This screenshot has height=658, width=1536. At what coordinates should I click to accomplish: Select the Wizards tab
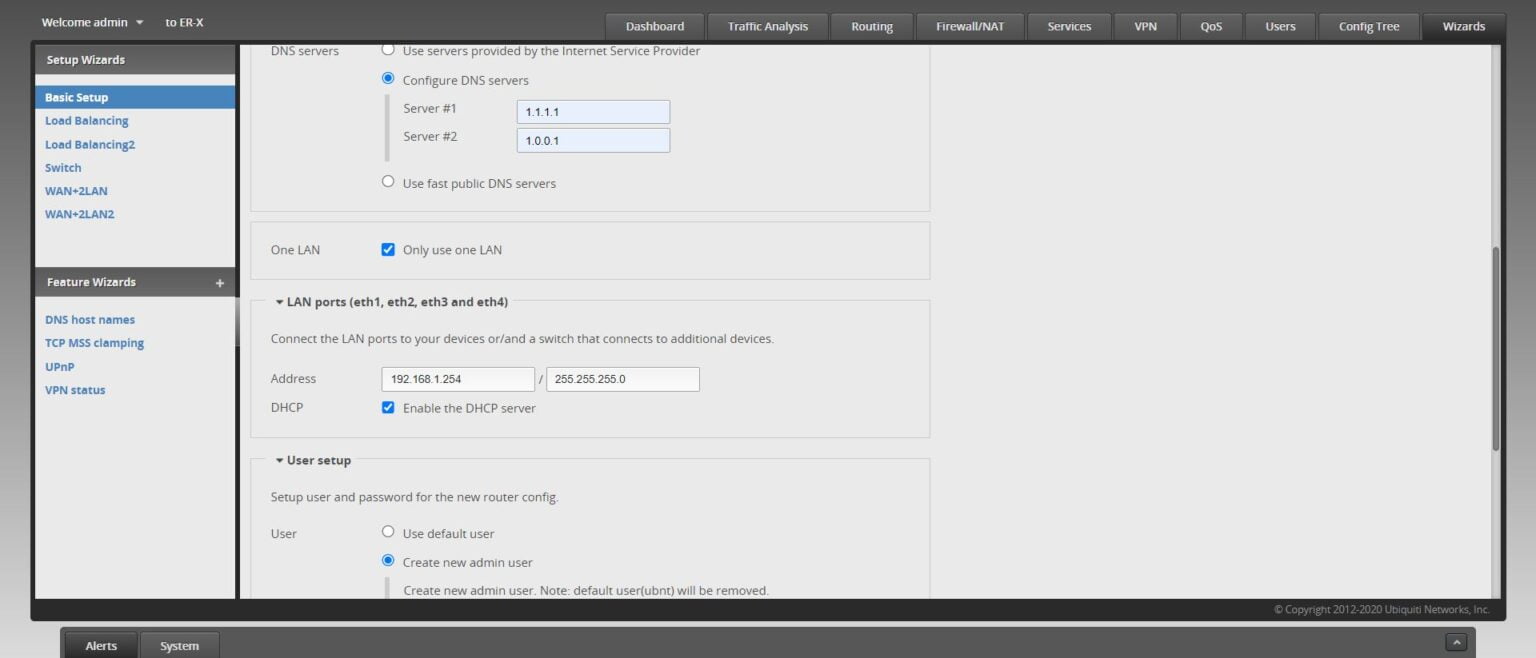click(x=1463, y=27)
